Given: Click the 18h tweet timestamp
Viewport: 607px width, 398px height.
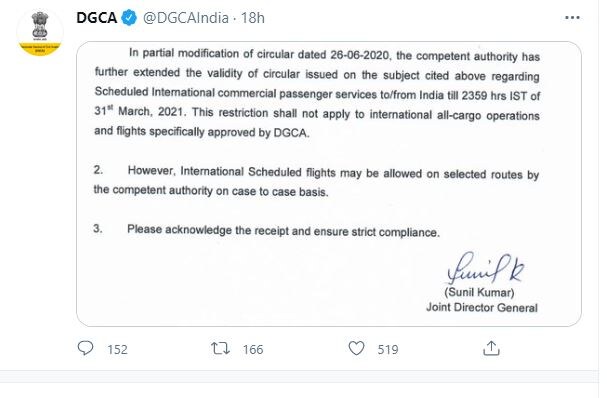Looking at the screenshot, I should point(253,18).
